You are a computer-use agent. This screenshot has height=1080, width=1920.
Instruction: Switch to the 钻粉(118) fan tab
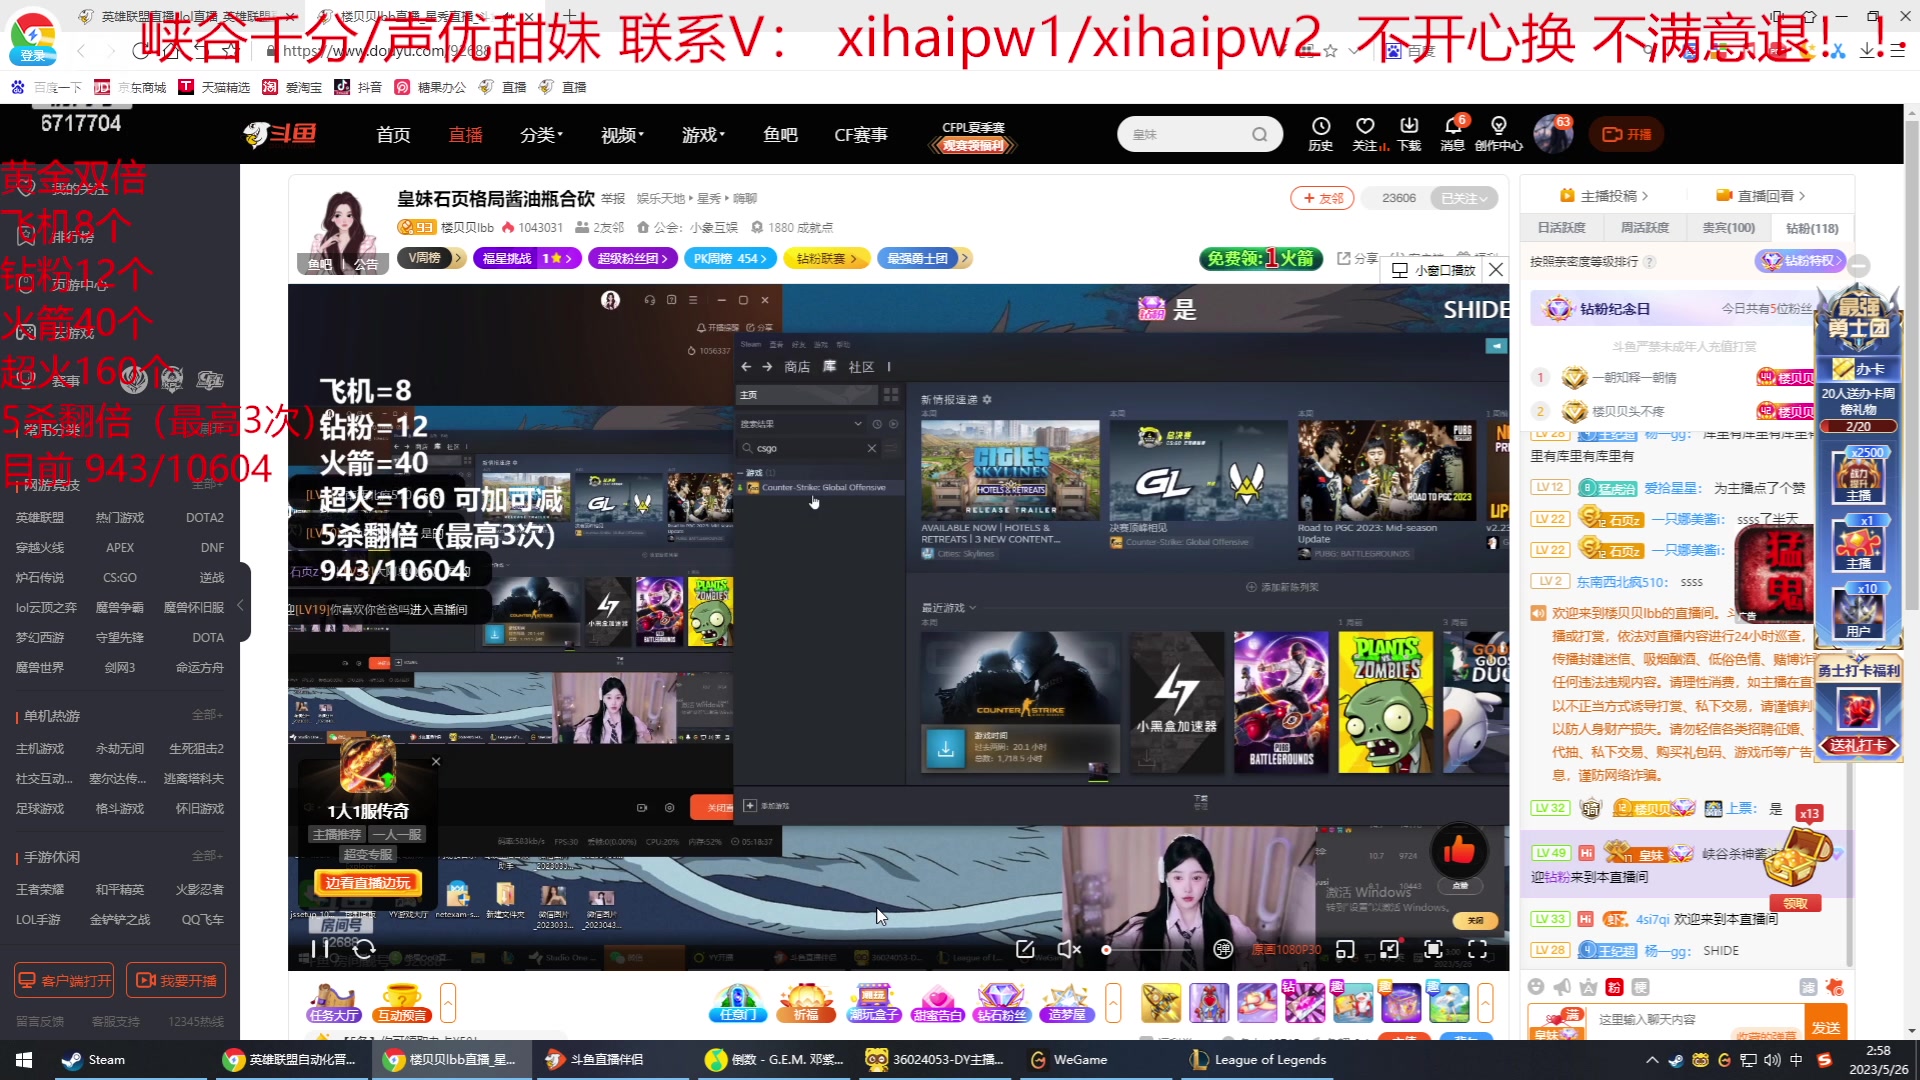(1812, 228)
